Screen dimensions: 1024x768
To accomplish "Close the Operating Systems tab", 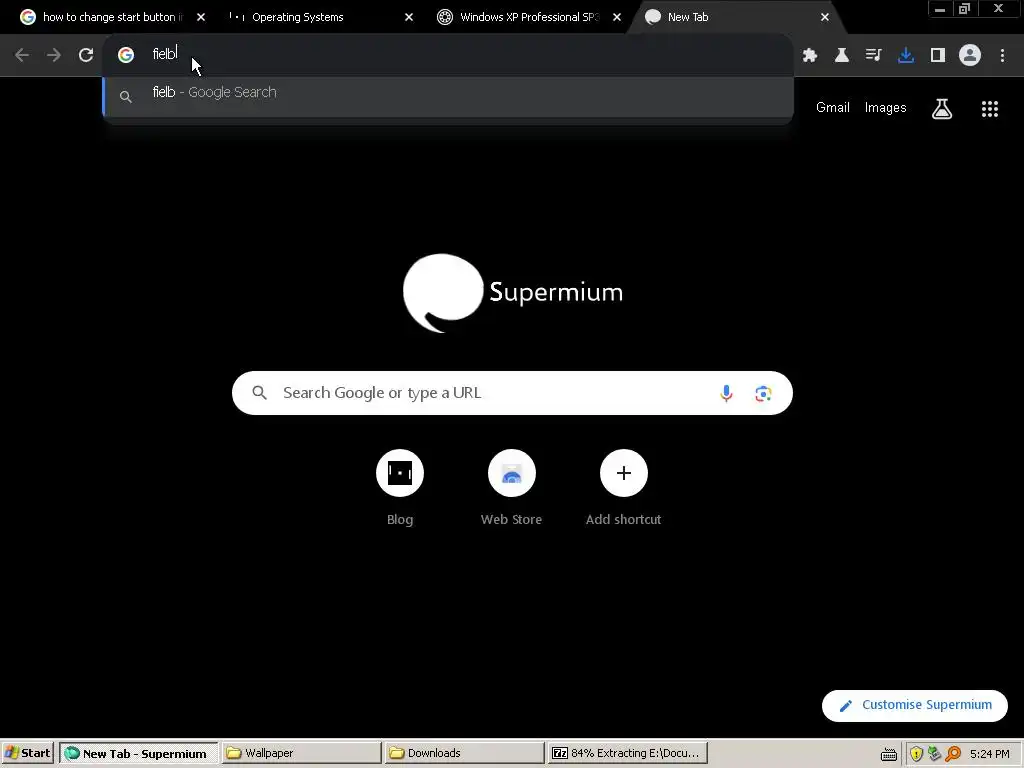I will tap(409, 17).
